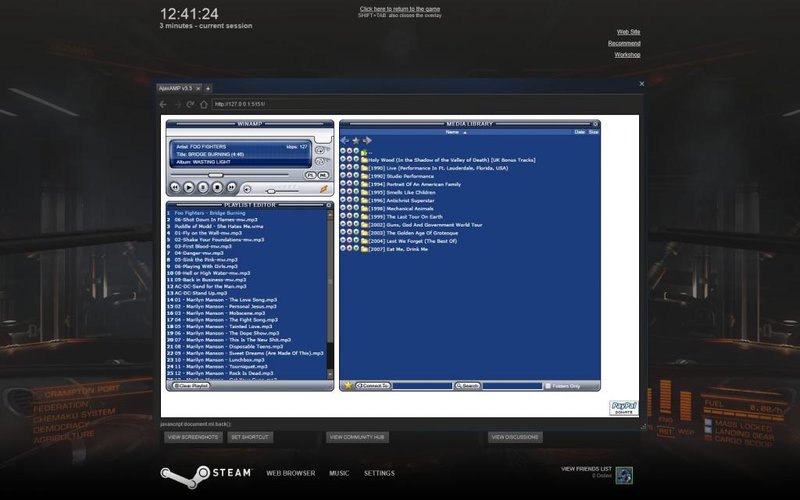Select playlist entry AC-DC-Stand Up.mp3
Screen dimensions: 800x500
201,293
